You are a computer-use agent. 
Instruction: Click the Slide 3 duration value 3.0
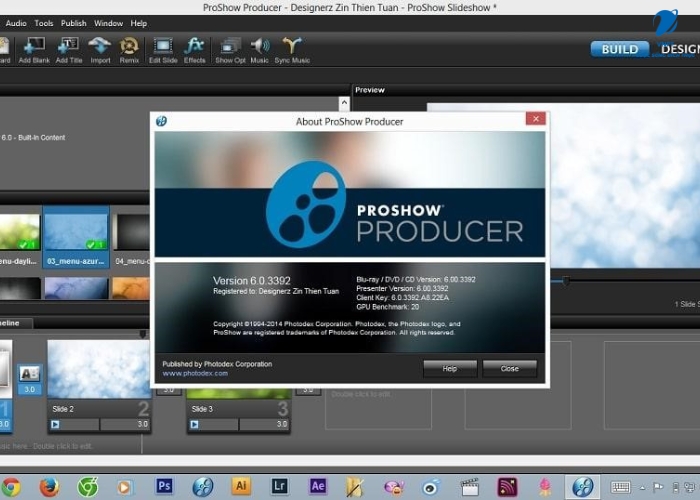click(282, 424)
